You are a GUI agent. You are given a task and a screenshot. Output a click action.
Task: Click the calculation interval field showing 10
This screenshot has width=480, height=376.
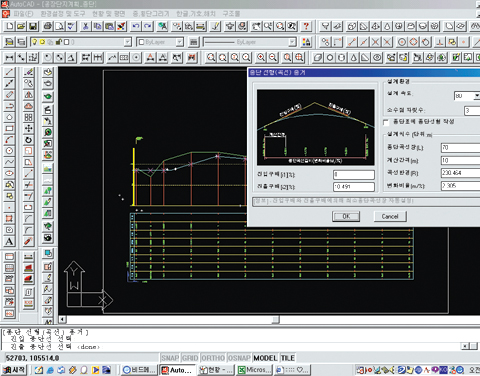coord(461,160)
